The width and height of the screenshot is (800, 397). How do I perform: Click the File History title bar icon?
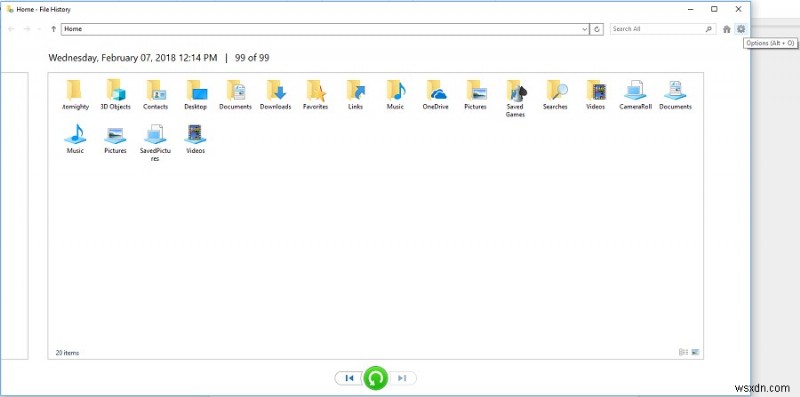[x=10, y=9]
